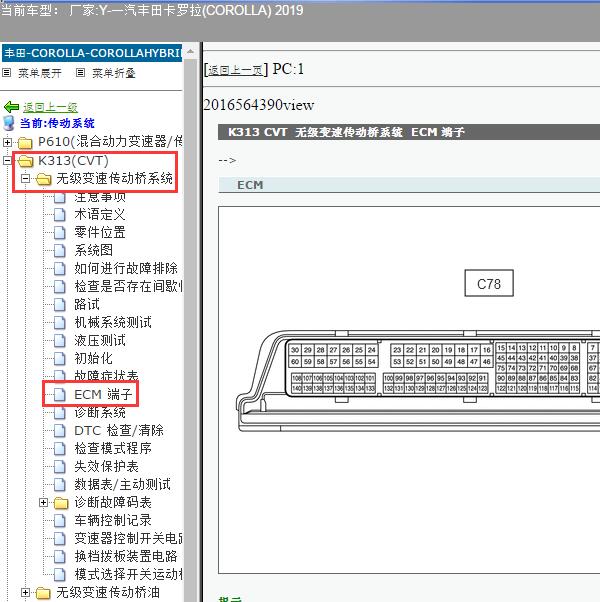This screenshot has height=602, width=600.
Task: Open the 诊断系统 page
Action: pos(100,412)
